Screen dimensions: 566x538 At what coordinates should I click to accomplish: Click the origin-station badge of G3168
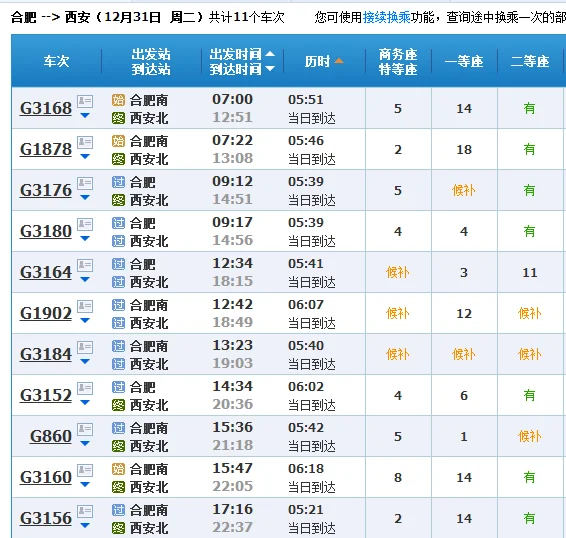pos(118,100)
